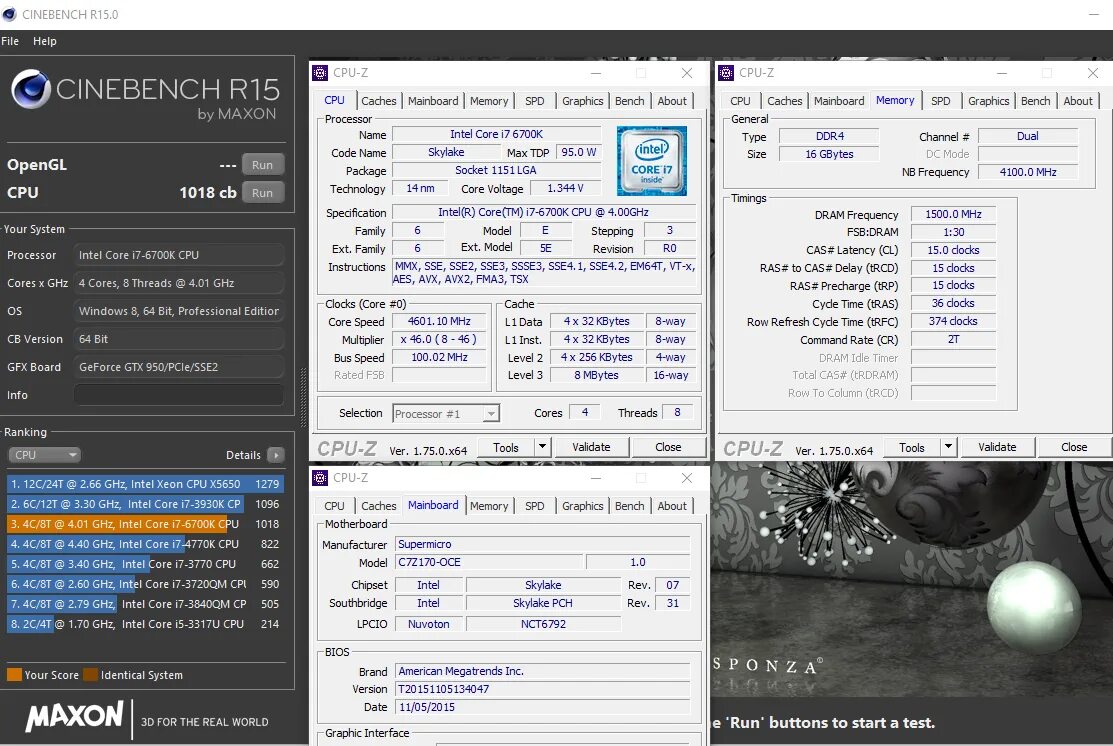1113x746 pixels.
Task: Click the orange Your Score legend swatch
Action: click(x=14, y=674)
